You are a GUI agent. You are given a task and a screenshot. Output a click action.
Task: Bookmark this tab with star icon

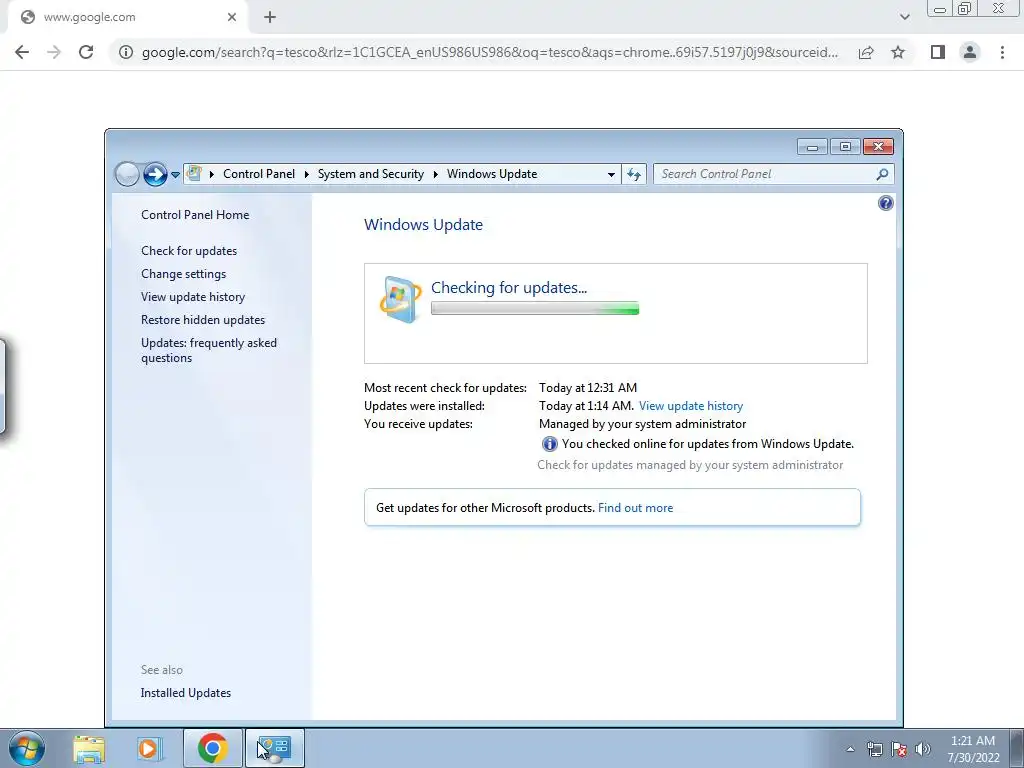(898, 52)
